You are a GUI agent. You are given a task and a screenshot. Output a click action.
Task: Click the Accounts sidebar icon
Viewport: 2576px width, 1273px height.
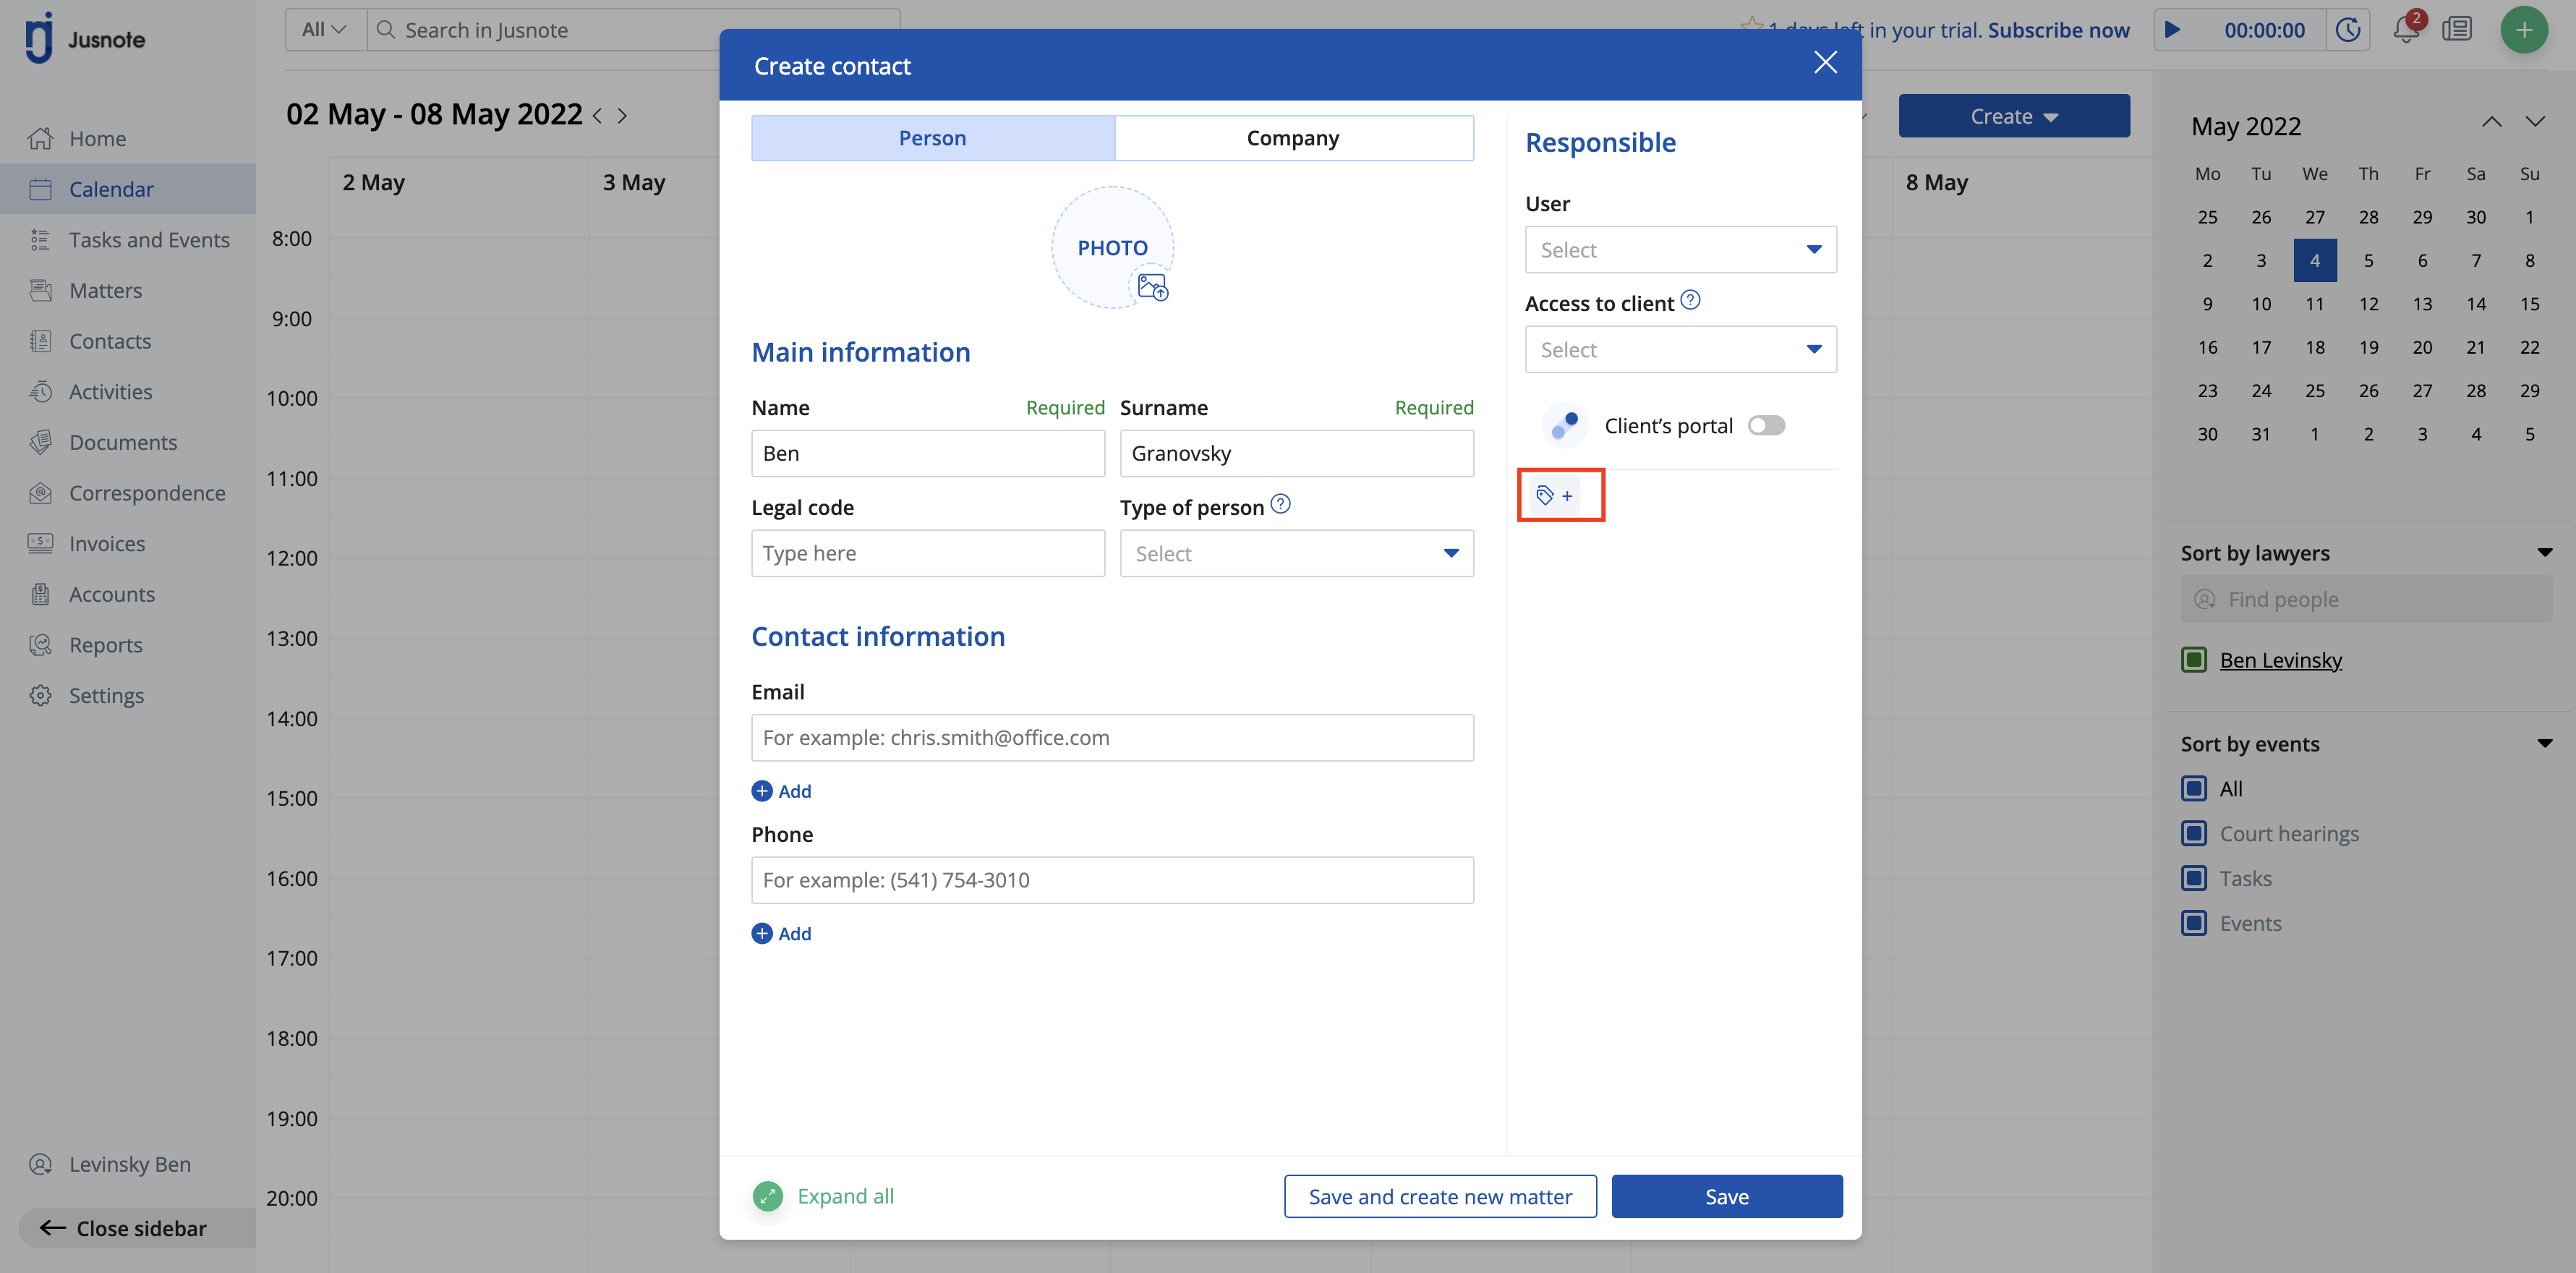click(x=40, y=594)
